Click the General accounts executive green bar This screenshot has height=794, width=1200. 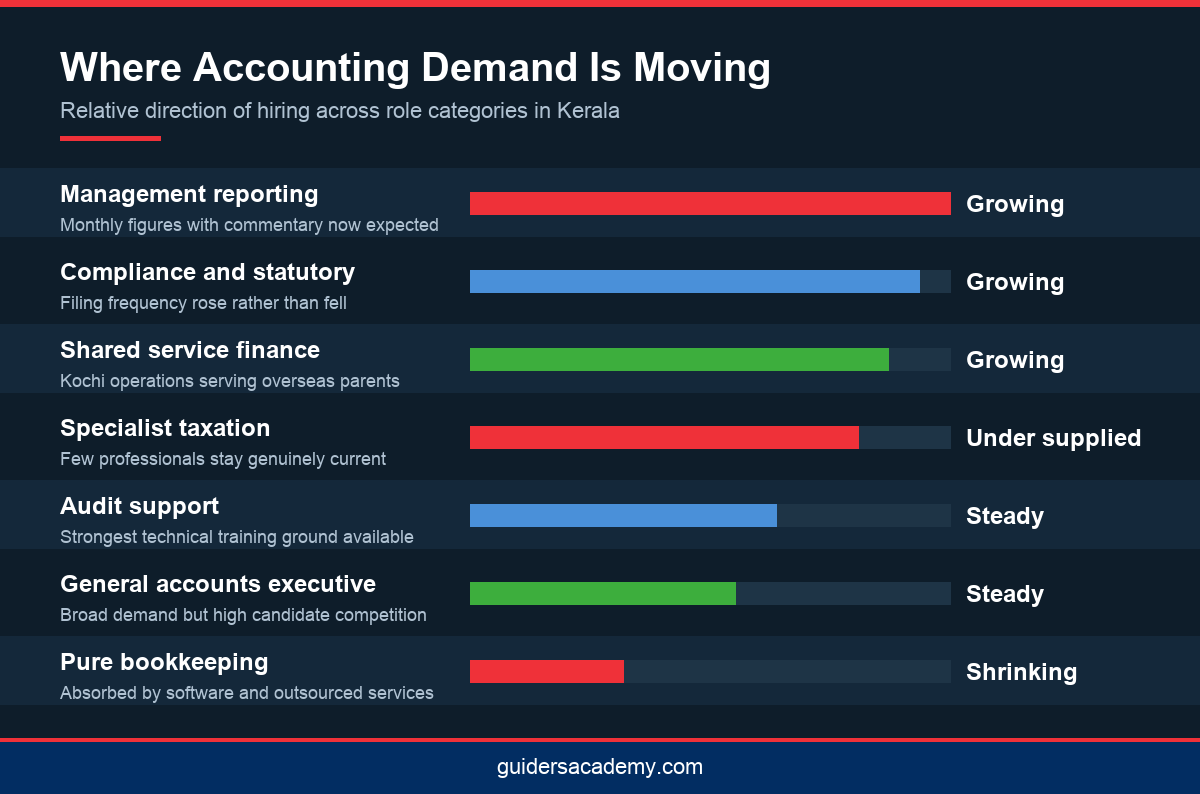tap(603, 594)
